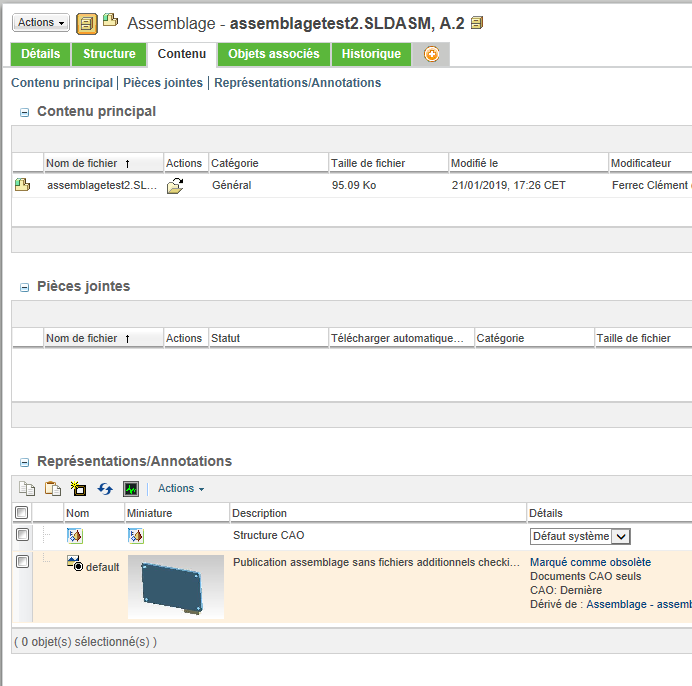Click the 95.09 Ko file size cell
Viewport: 692px width, 686px height.
(354, 185)
